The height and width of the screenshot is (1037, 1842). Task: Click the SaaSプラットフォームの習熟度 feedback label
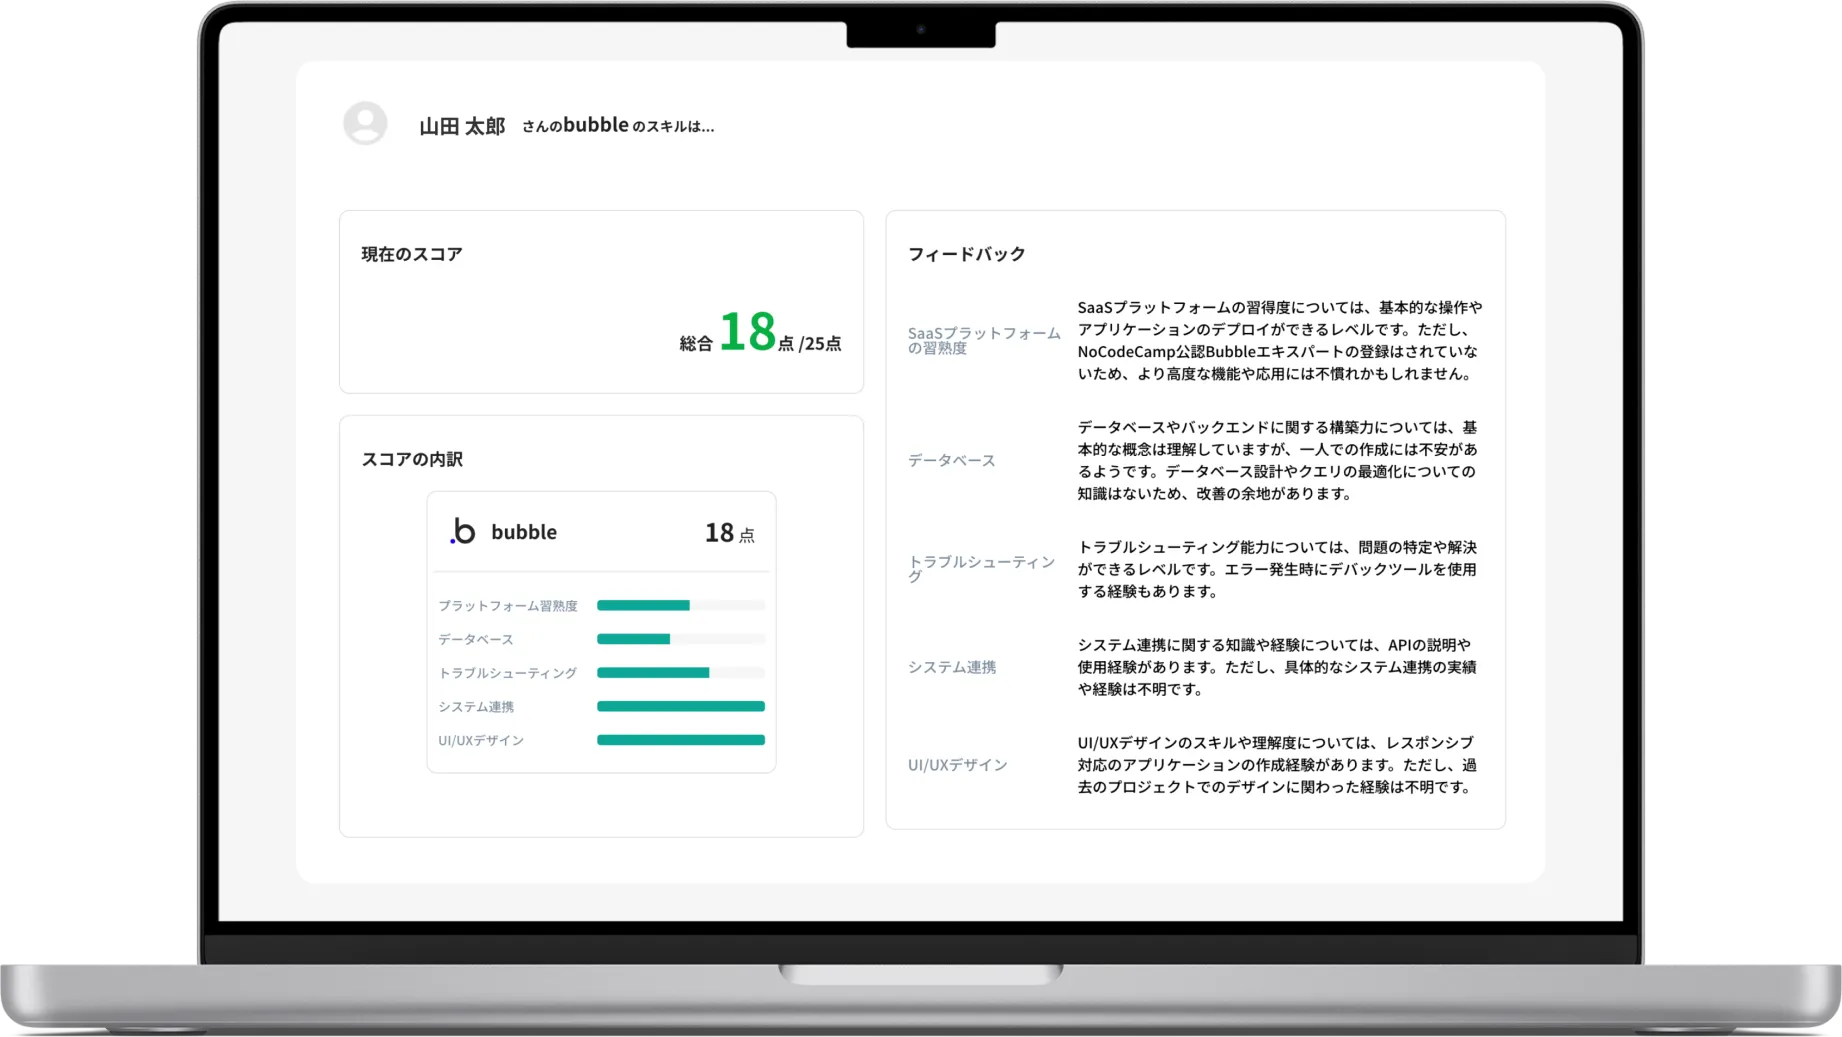coord(984,341)
